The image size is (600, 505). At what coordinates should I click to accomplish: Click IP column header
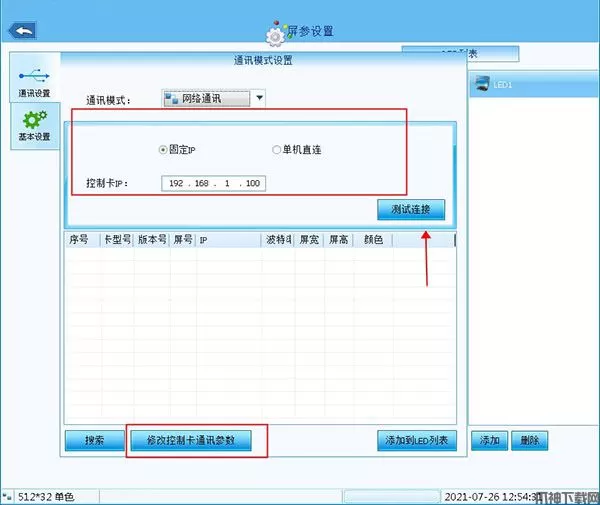(228, 240)
